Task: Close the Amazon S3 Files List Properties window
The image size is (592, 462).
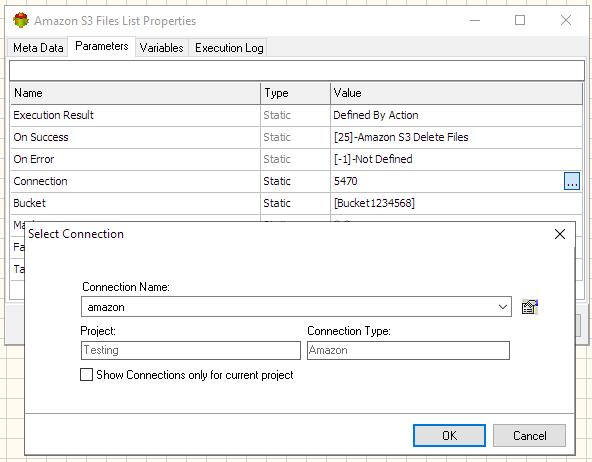Action: pyautogui.click(x=566, y=20)
